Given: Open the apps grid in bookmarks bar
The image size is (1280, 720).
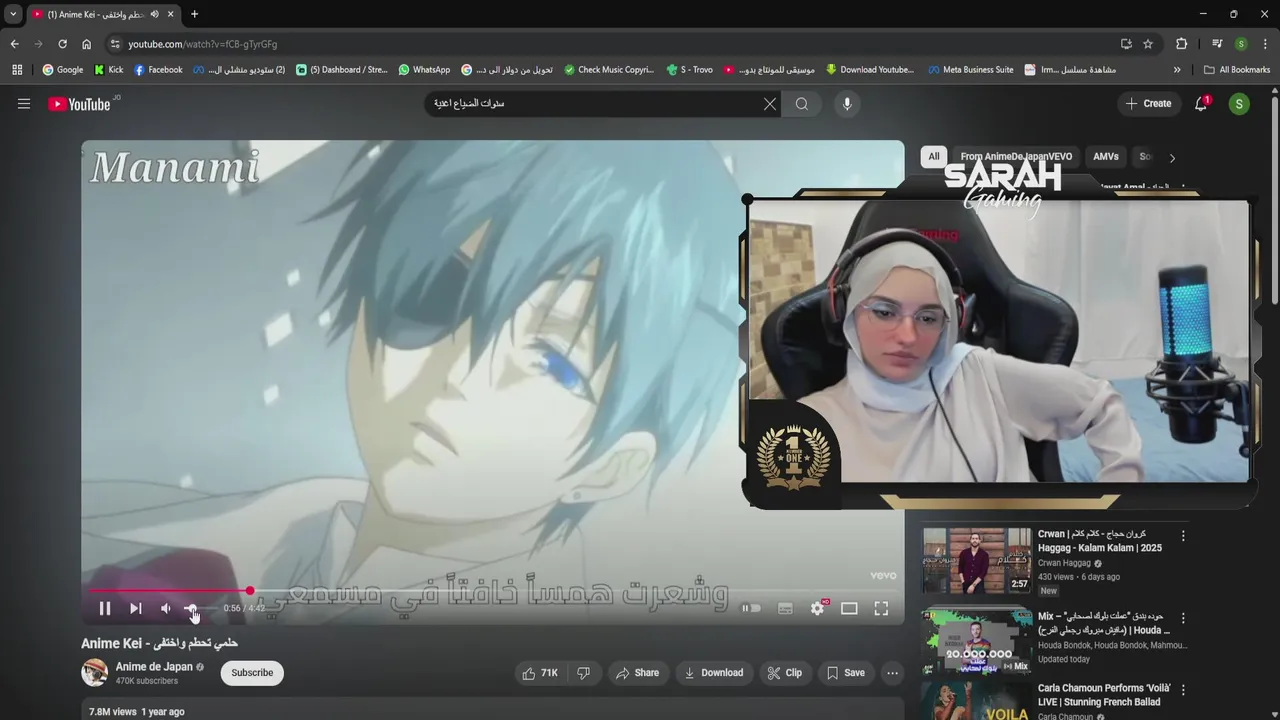Looking at the screenshot, I should [x=17, y=70].
